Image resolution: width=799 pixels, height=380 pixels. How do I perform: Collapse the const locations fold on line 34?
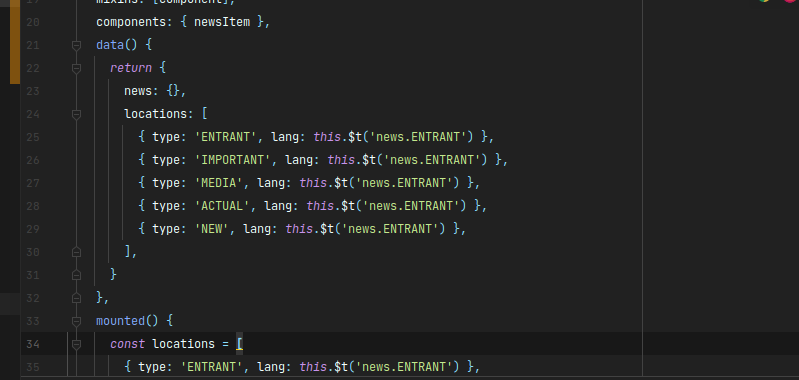(76, 344)
